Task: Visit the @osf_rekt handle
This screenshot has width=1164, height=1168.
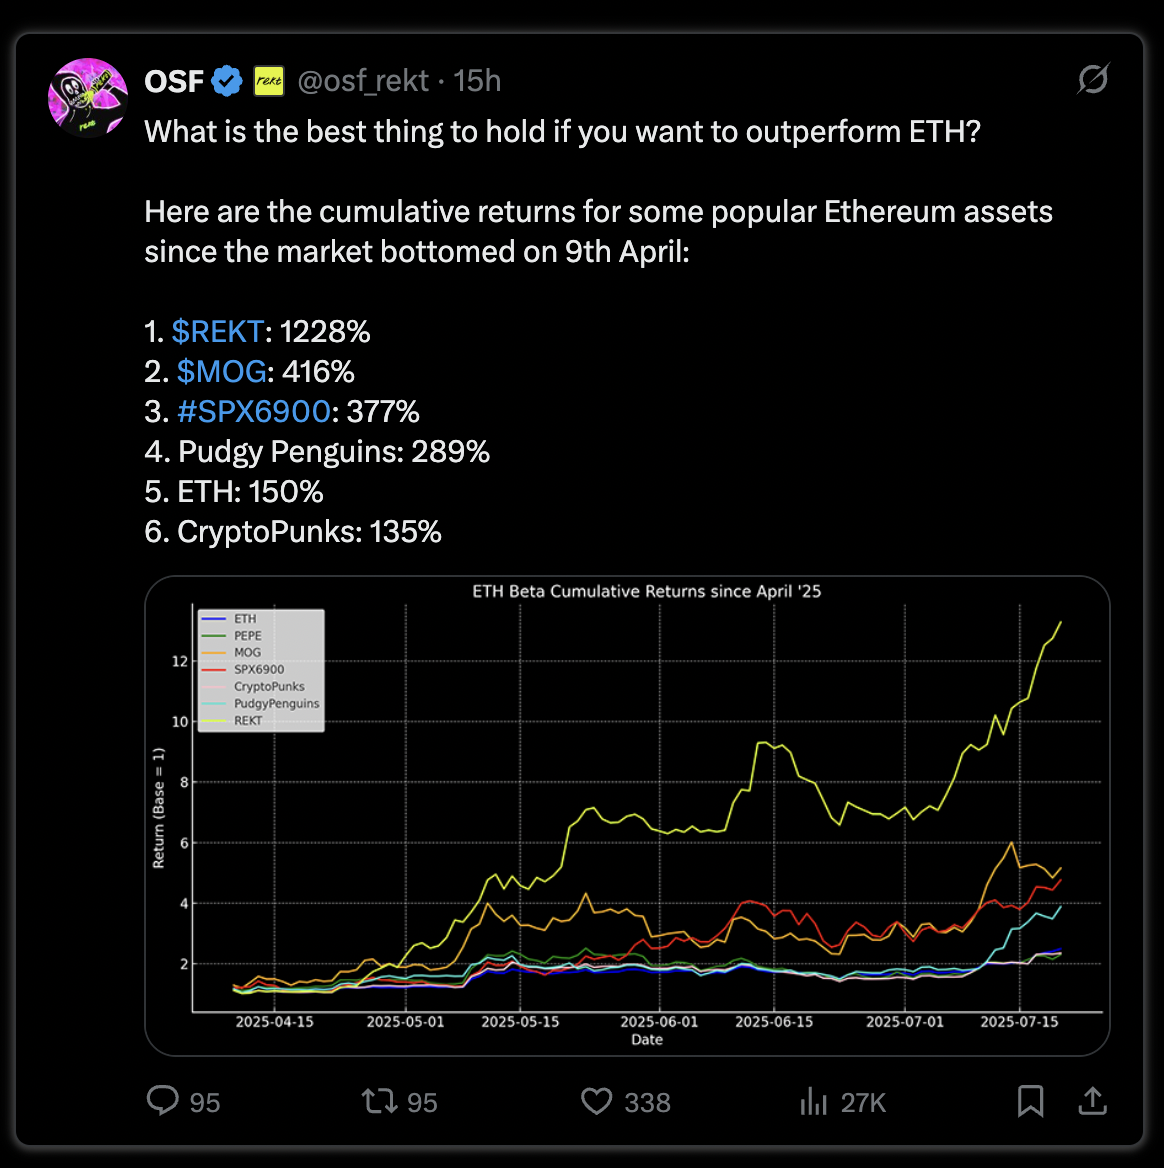Action: (x=363, y=80)
